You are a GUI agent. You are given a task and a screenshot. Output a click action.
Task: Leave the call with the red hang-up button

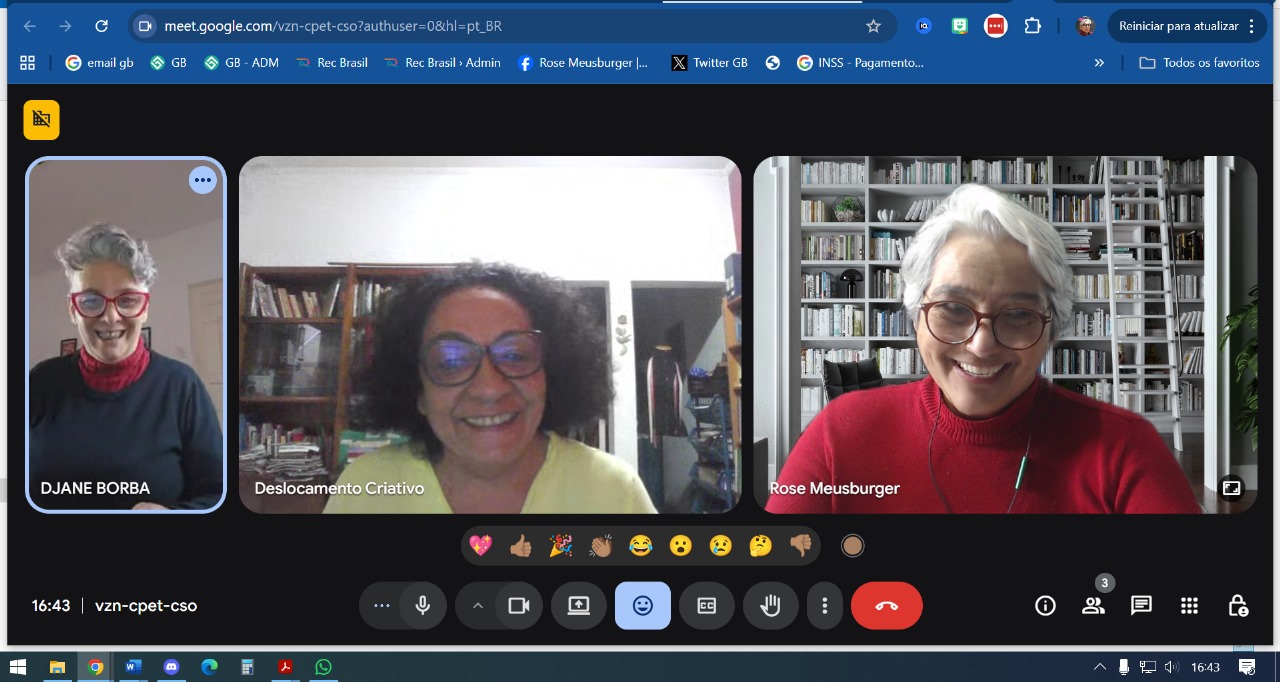(x=886, y=605)
